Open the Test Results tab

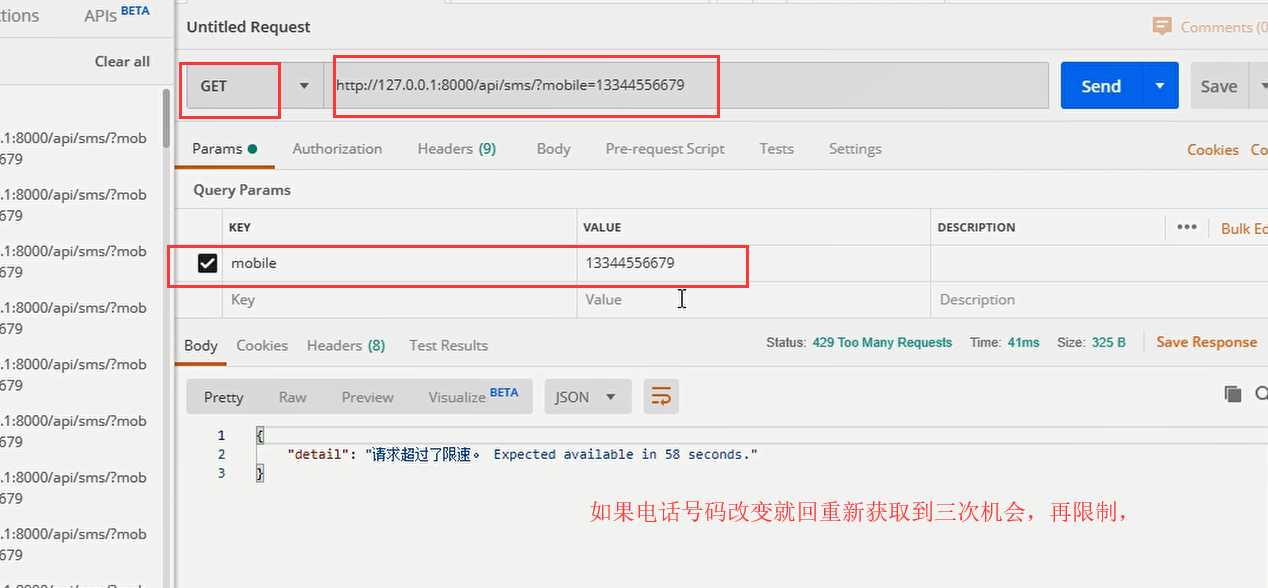pos(448,346)
